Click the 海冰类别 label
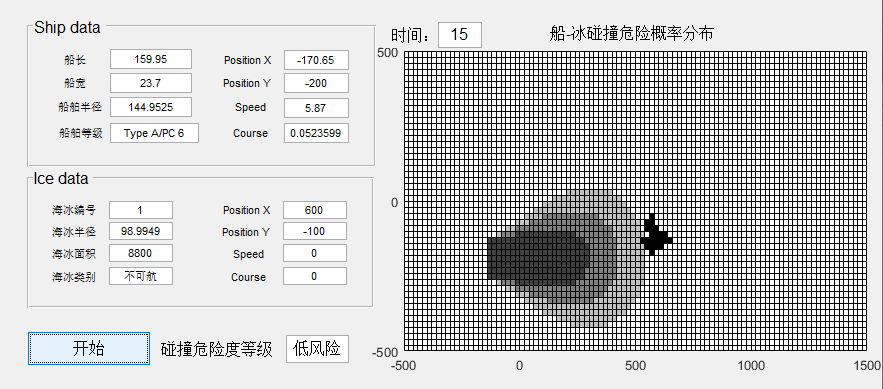883x389 pixels. pyautogui.click(x=74, y=277)
